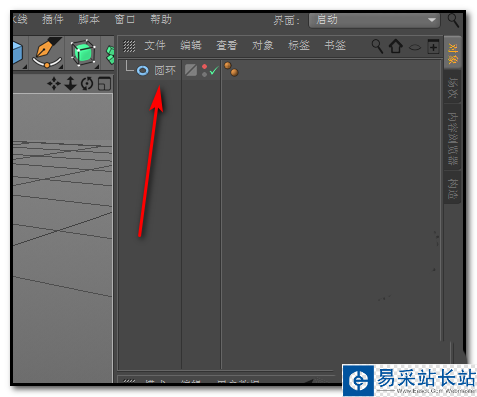The width and height of the screenshot is (477, 397).
Task: Click the new window plus icon
Action: pyautogui.click(x=433, y=46)
